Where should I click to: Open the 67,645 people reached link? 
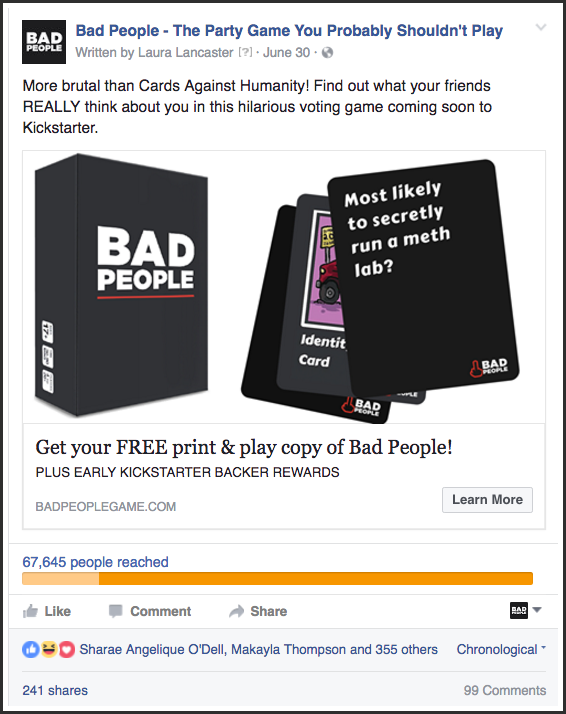pyautogui.click(x=95, y=562)
